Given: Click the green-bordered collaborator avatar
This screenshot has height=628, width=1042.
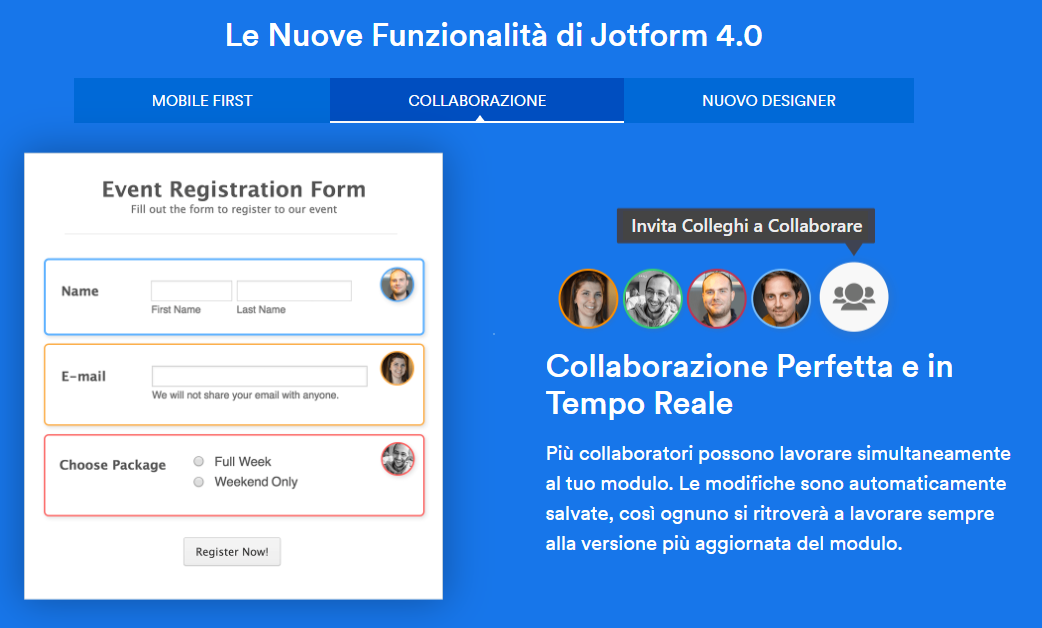Looking at the screenshot, I should click(x=653, y=298).
